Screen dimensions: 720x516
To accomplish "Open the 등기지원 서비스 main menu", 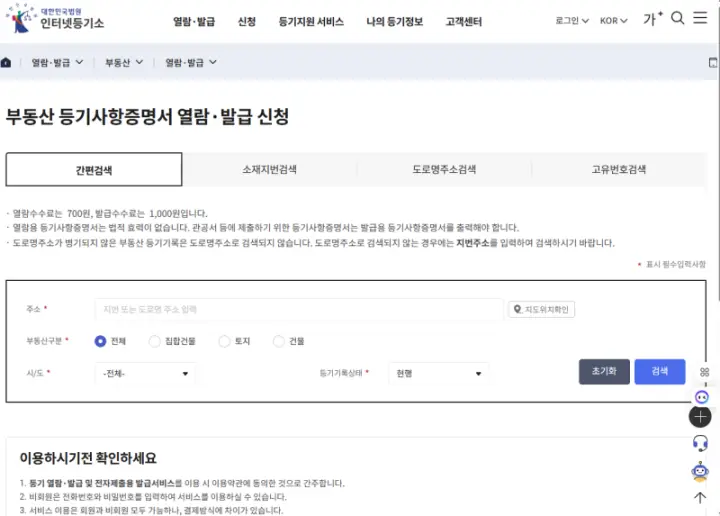I will pos(311,22).
